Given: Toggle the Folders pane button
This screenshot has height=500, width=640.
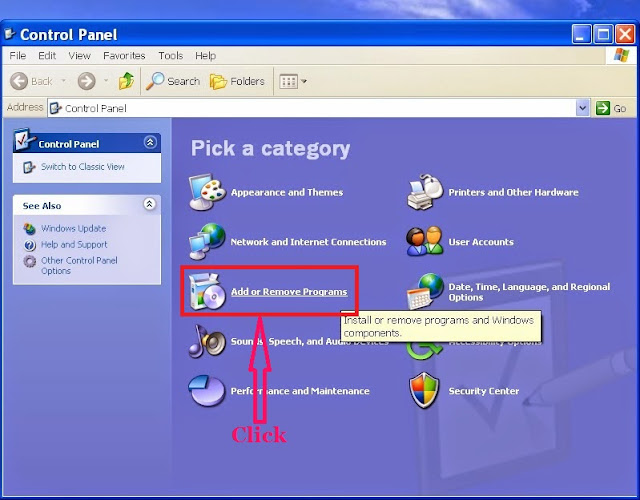Looking at the screenshot, I should point(237,82).
